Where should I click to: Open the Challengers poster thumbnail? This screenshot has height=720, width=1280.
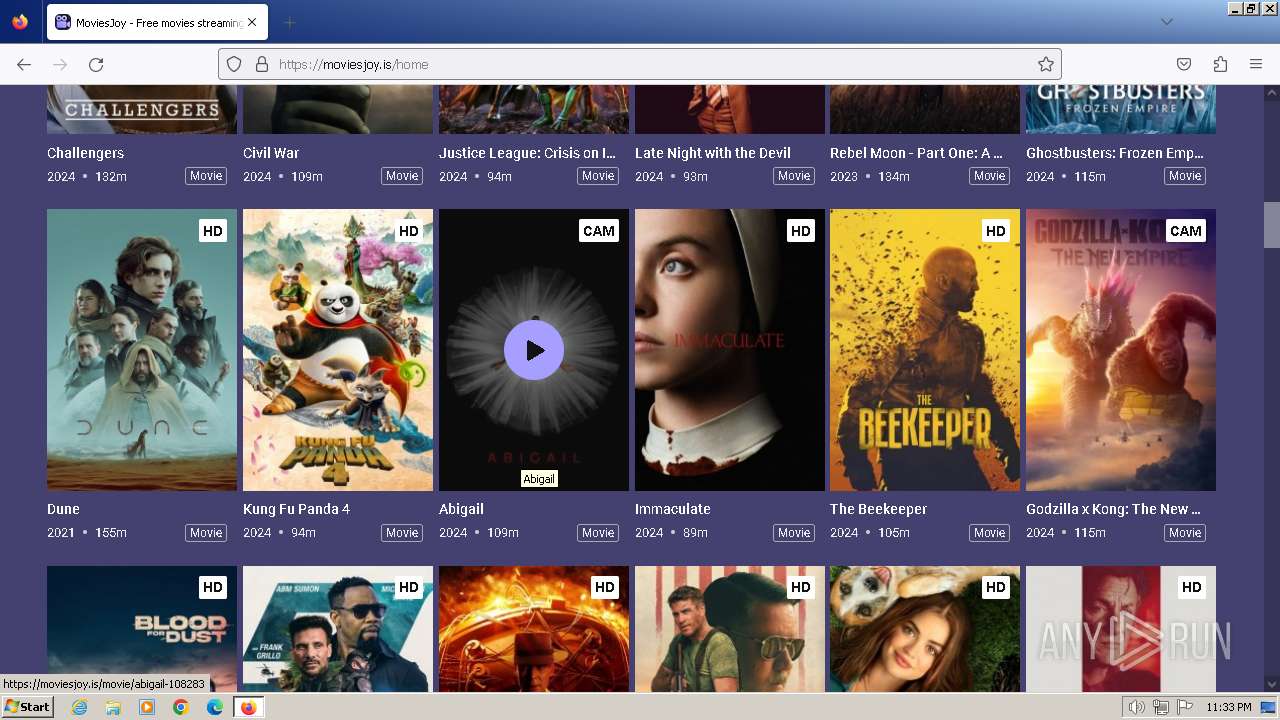point(142,109)
